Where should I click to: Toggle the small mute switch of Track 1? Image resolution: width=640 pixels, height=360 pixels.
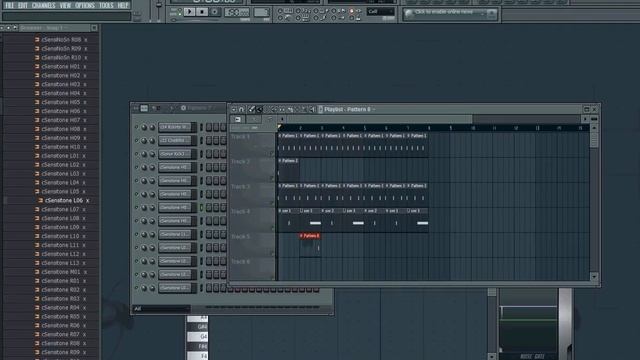tap(272, 153)
